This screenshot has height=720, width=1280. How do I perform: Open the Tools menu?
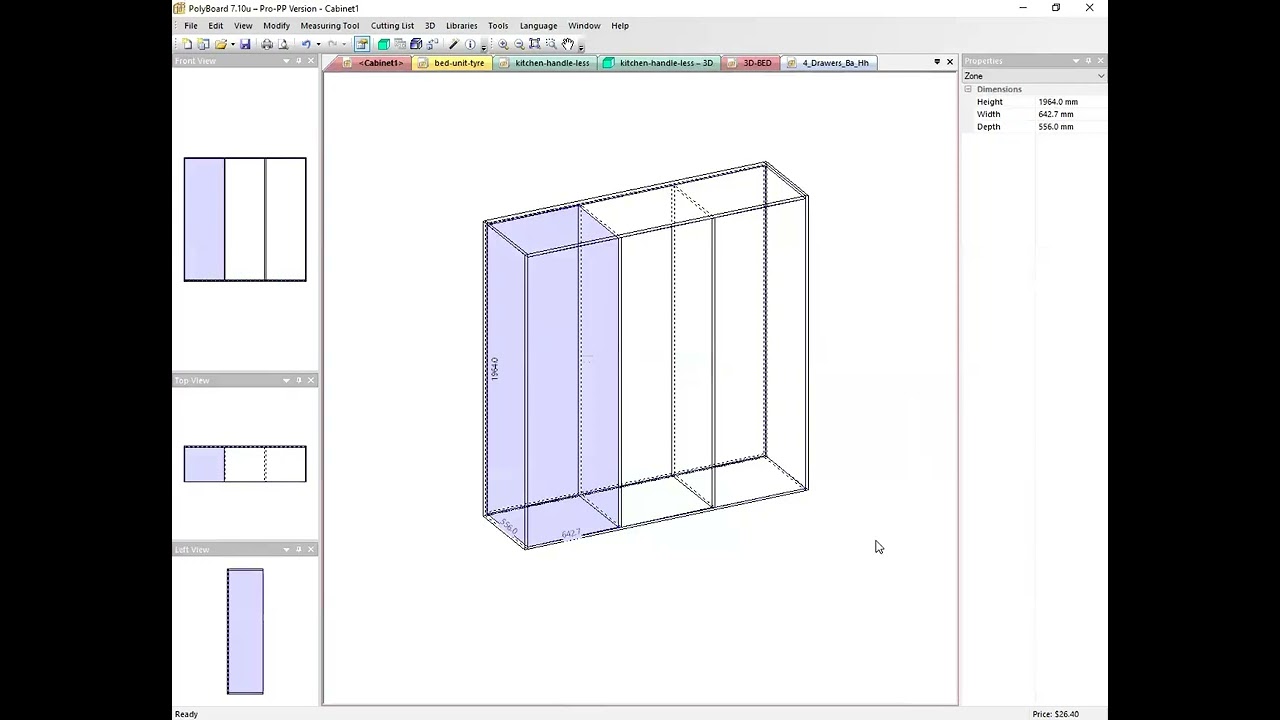point(498,26)
